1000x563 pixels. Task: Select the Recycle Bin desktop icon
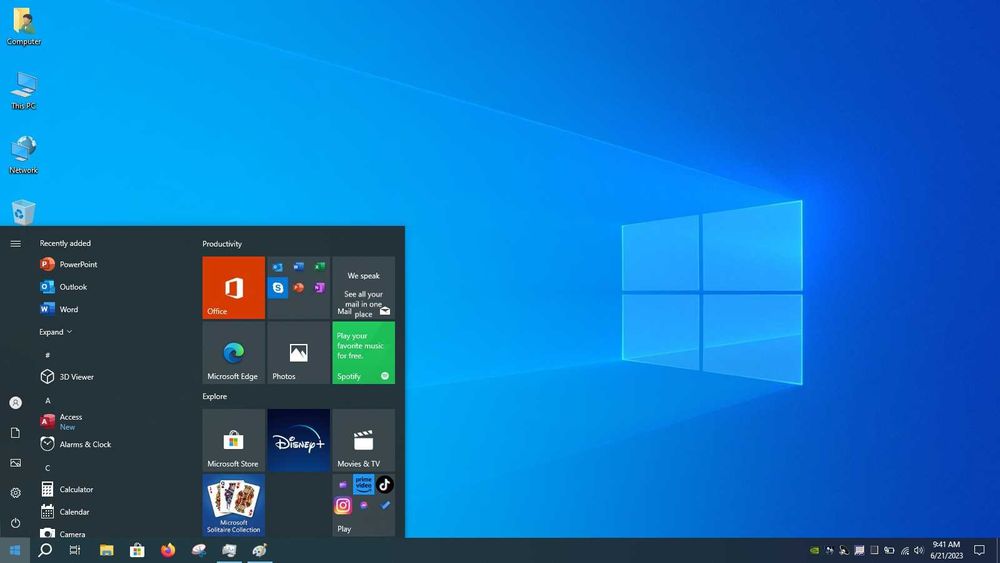(24, 212)
